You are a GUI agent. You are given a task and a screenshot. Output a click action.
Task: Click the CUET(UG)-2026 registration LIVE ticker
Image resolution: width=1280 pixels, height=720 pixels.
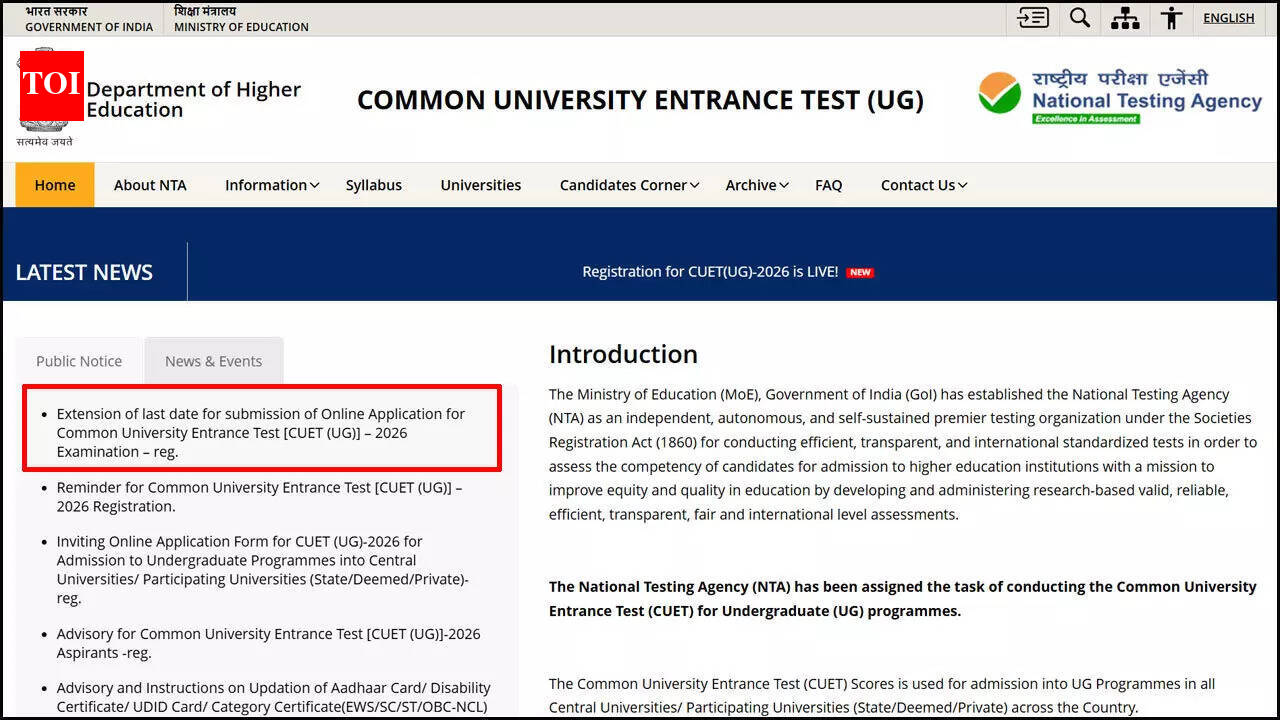(710, 271)
